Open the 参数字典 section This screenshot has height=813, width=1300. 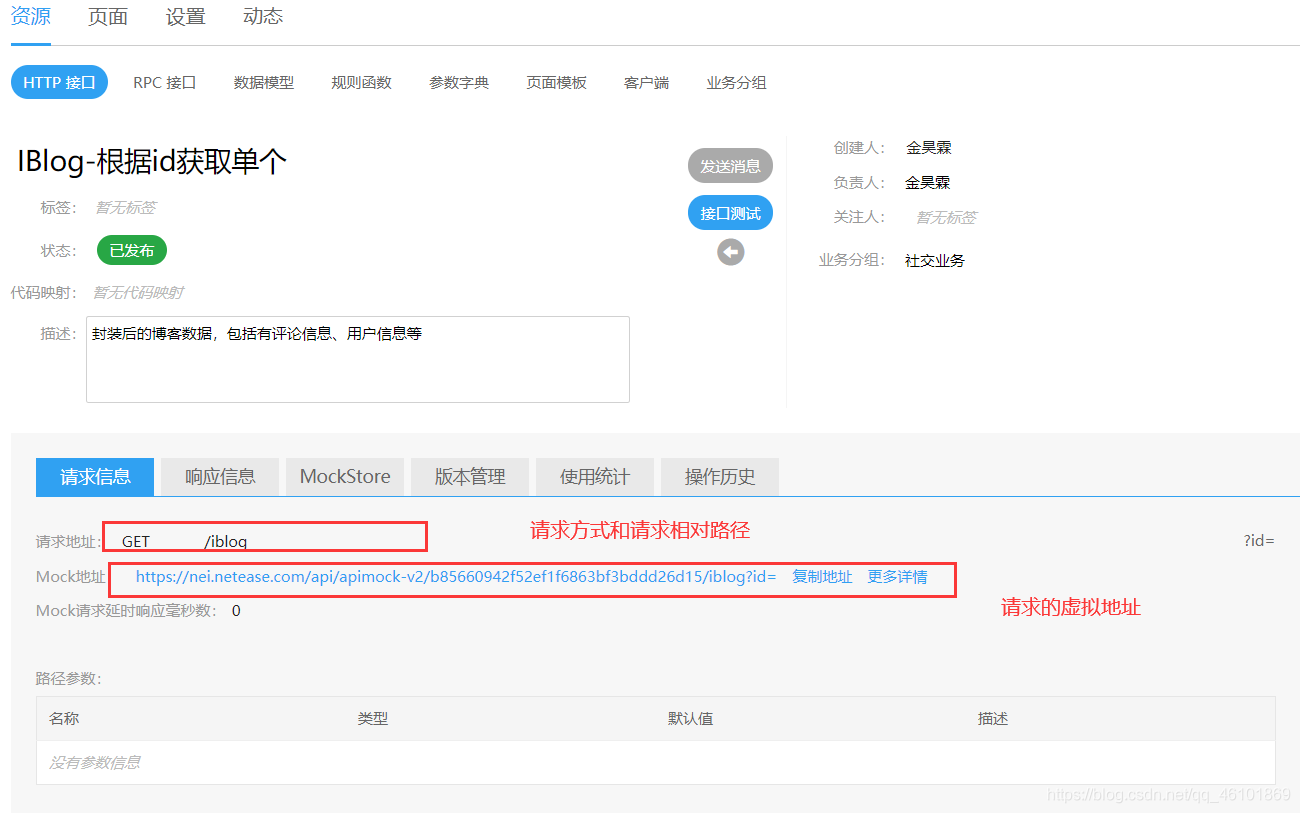[458, 82]
